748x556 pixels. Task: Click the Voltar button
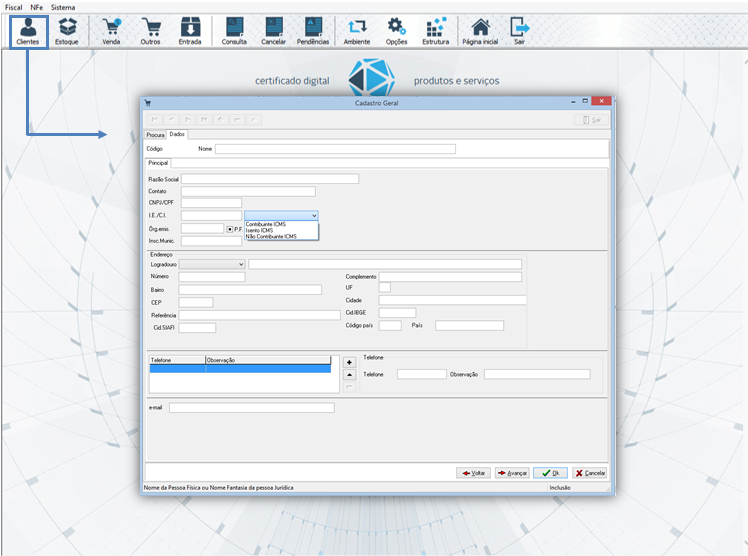click(x=473, y=473)
